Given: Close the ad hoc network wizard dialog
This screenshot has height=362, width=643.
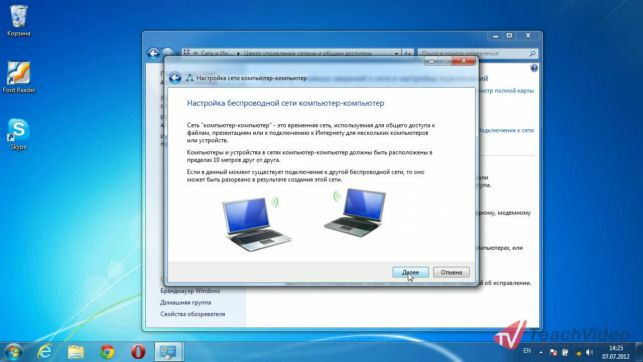Looking at the screenshot, I should 463,61.
